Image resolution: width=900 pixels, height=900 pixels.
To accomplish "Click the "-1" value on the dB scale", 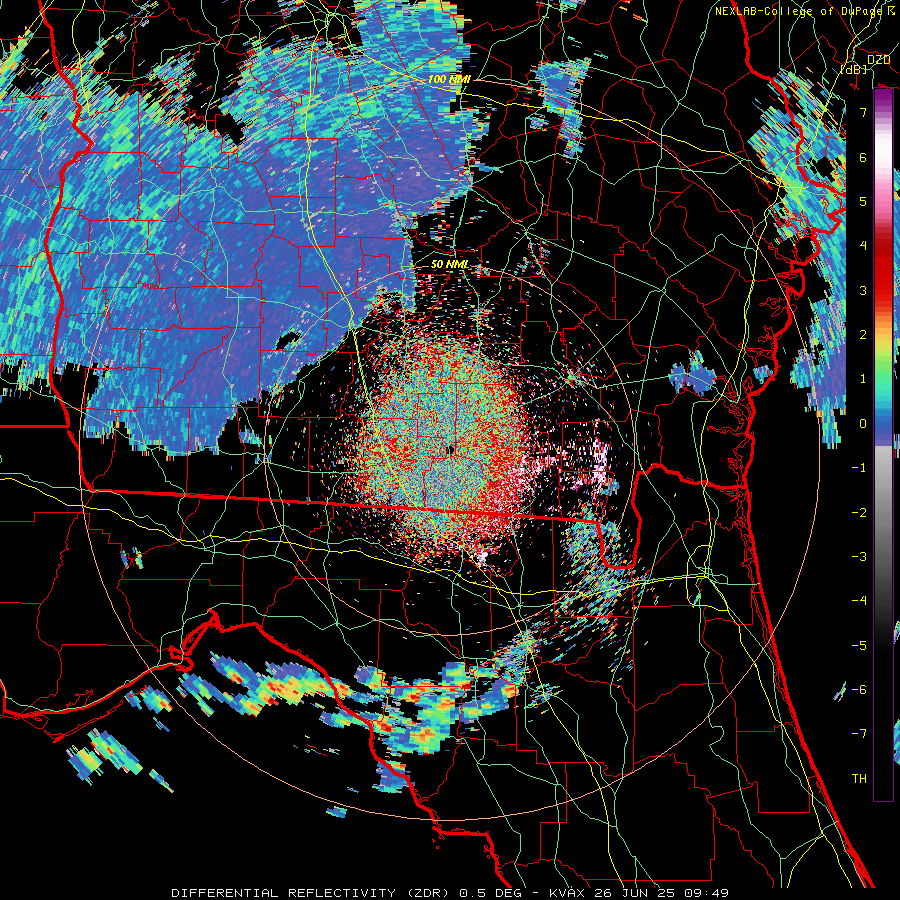I will (x=859, y=468).
